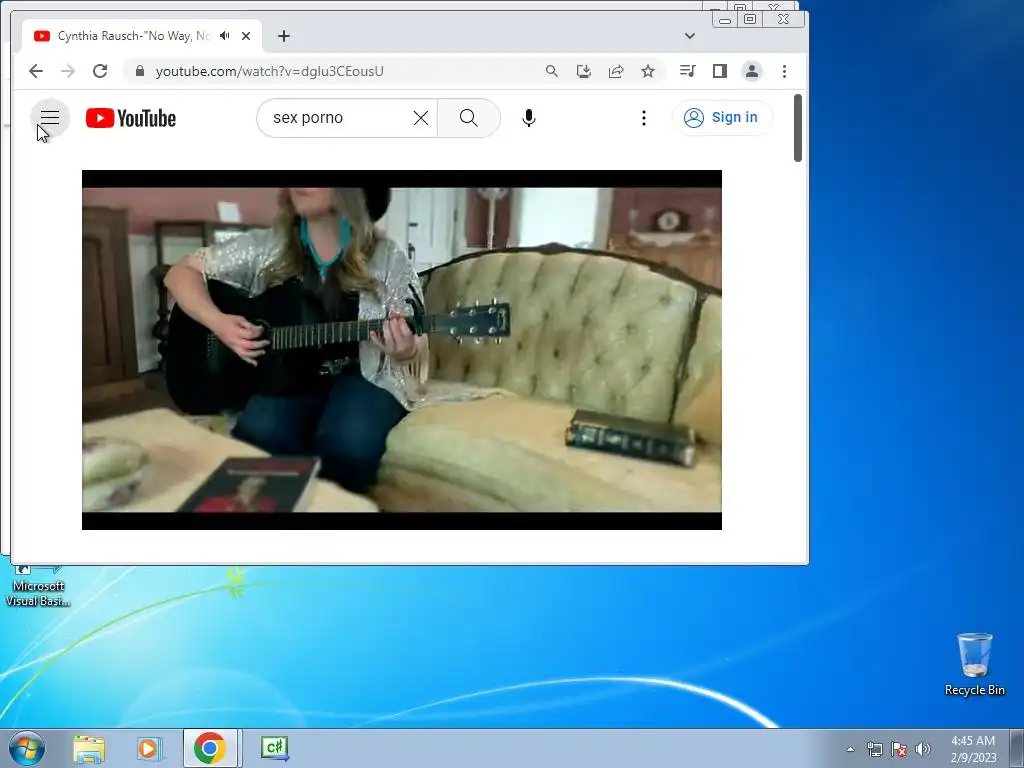
Task: Show hidden system tray icons
Action: coord(850,749)
